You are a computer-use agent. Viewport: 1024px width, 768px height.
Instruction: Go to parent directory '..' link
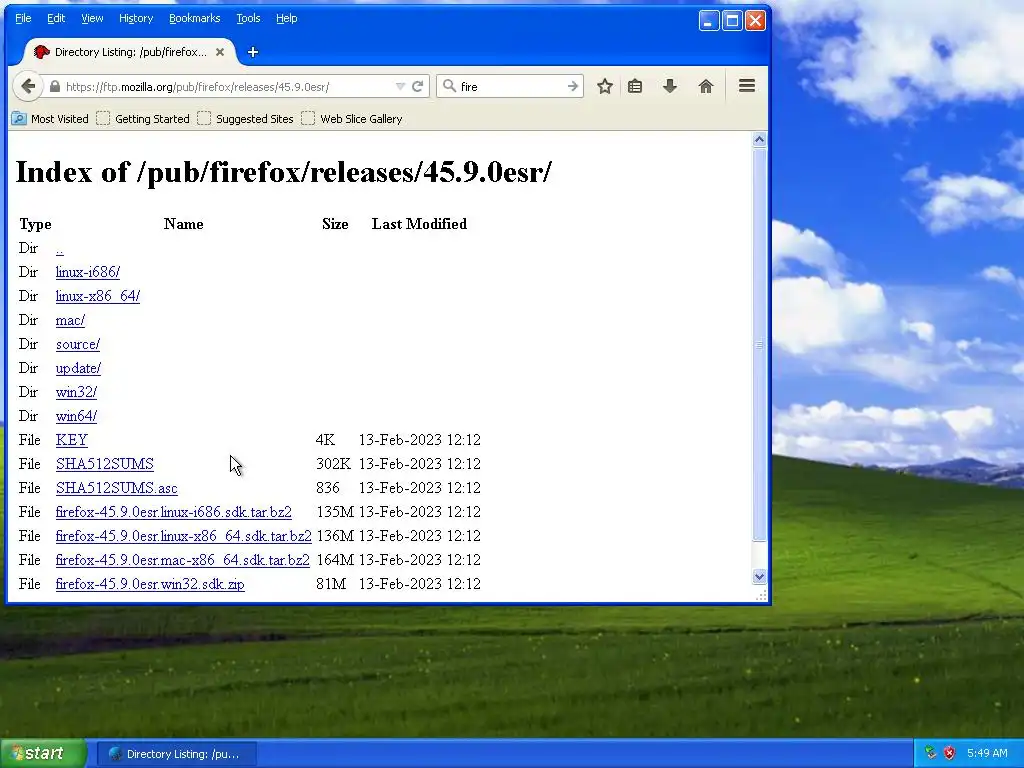[x=59, y=249]
